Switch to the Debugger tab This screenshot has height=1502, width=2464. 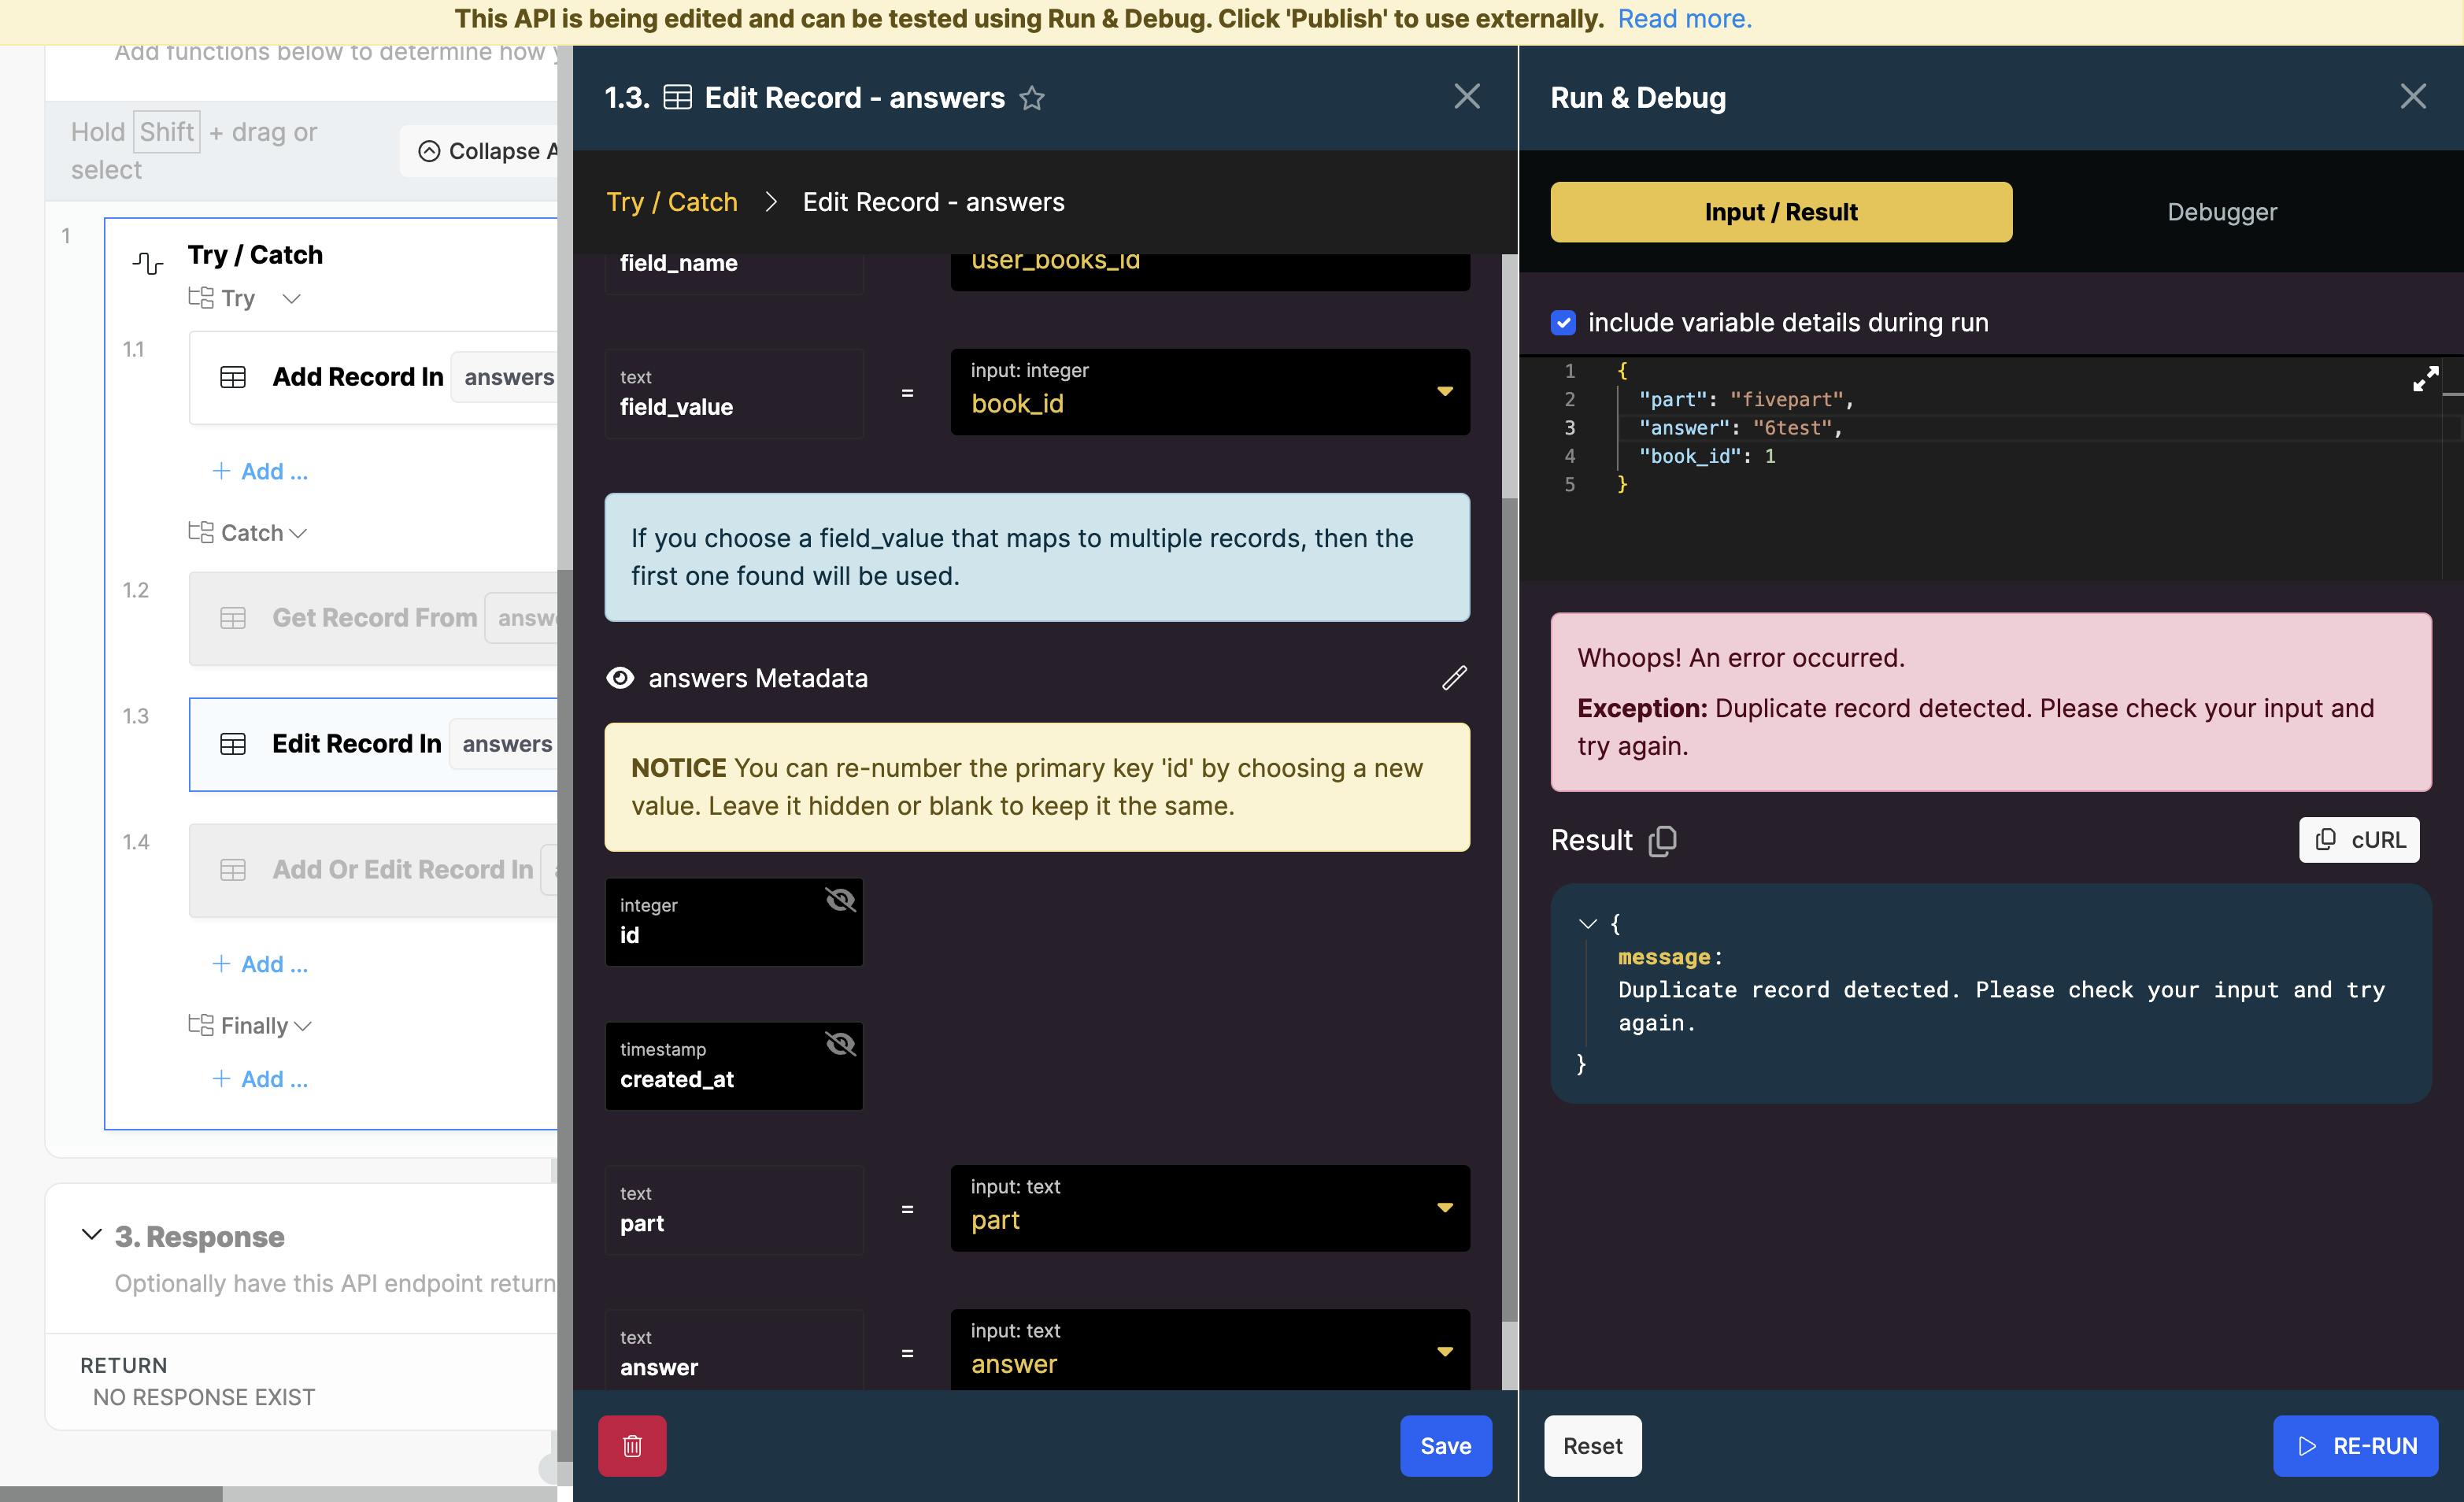click(2221, 212)
